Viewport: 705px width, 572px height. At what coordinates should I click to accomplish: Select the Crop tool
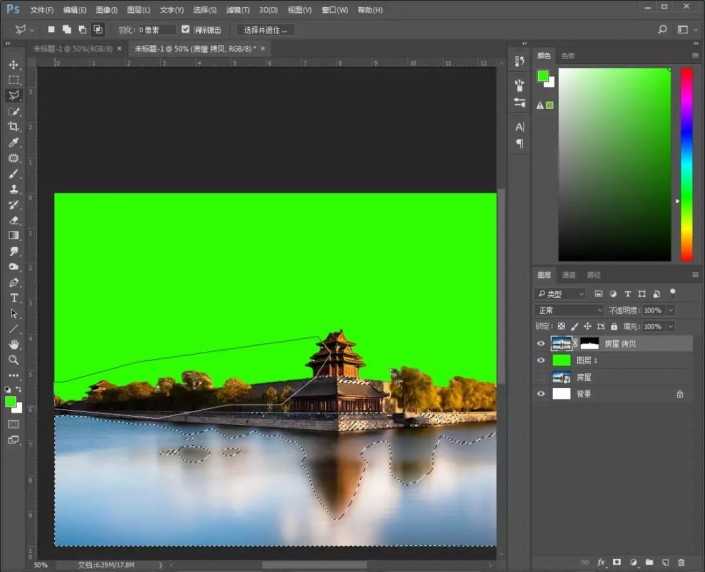14,127
